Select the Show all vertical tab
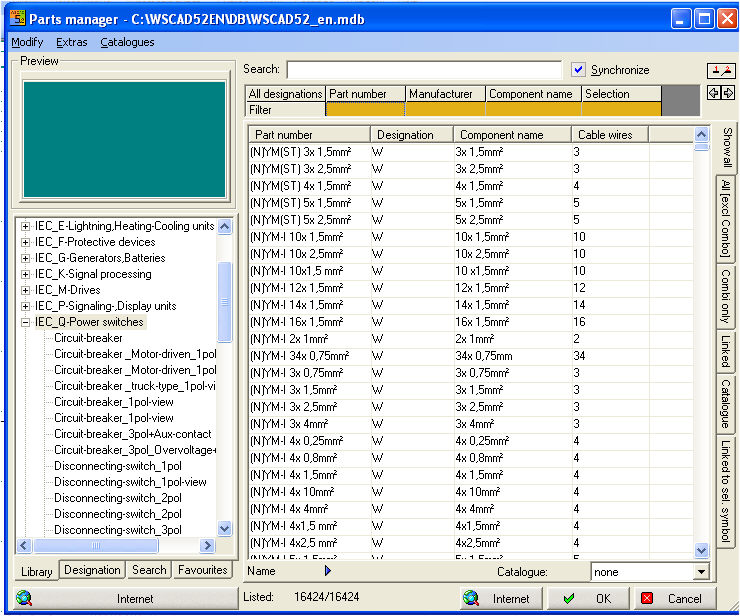The image size is (740, 616). (727, 147)
